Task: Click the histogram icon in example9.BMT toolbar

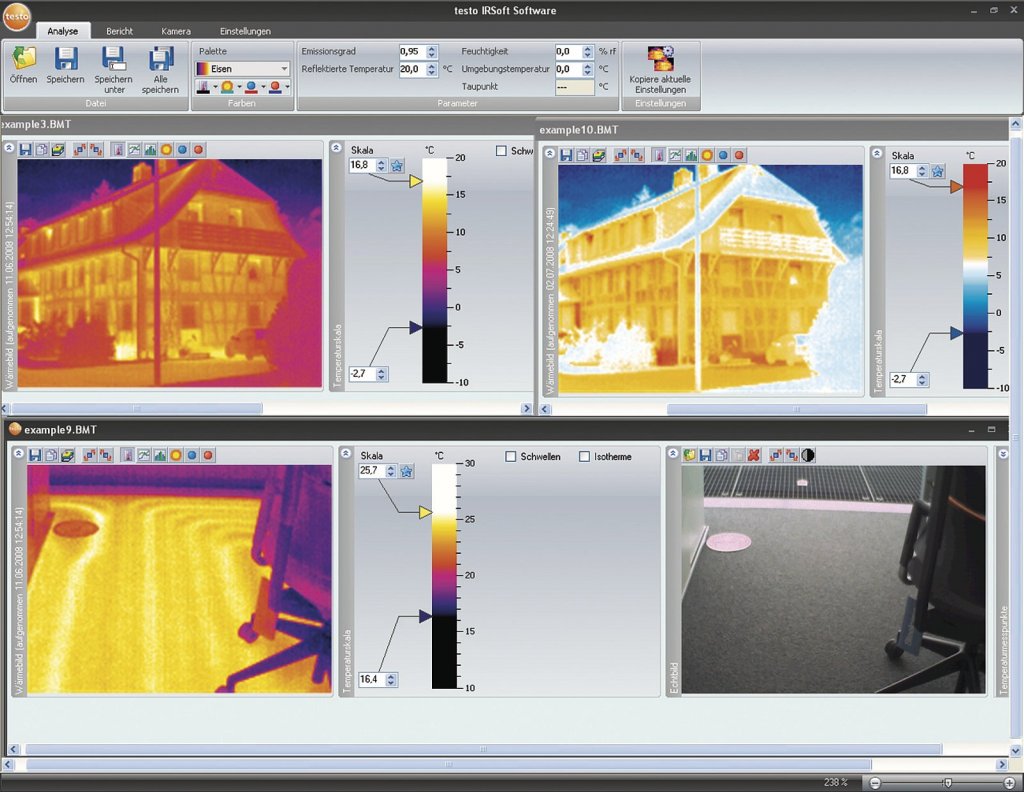Action: [160, 455]
